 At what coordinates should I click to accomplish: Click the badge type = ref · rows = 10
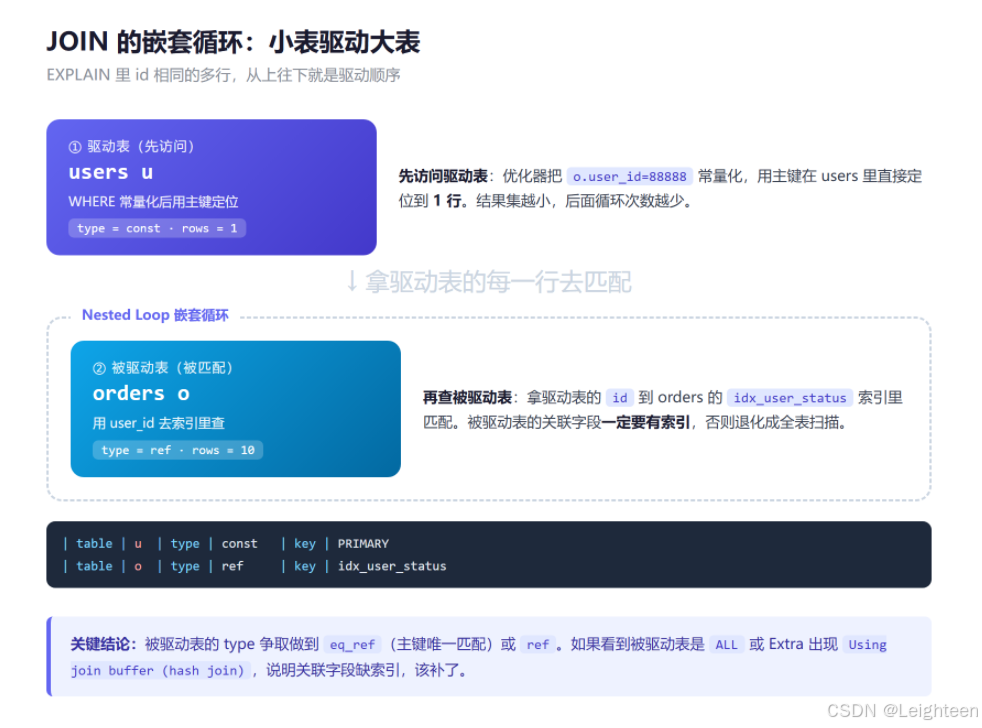click(178, 450)
